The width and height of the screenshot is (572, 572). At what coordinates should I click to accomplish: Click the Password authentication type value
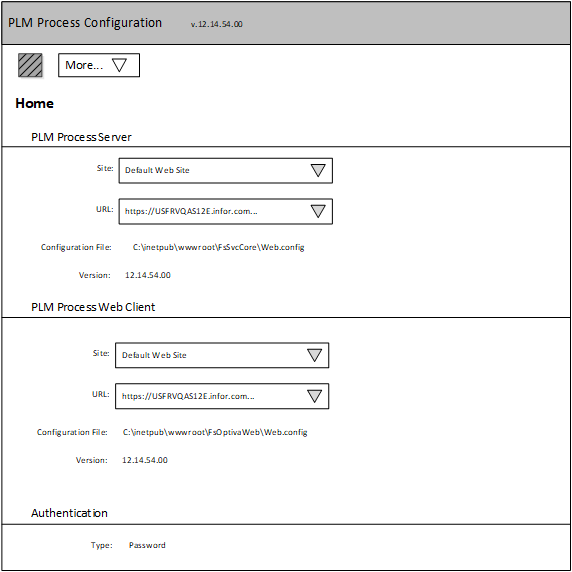[147, 545]
